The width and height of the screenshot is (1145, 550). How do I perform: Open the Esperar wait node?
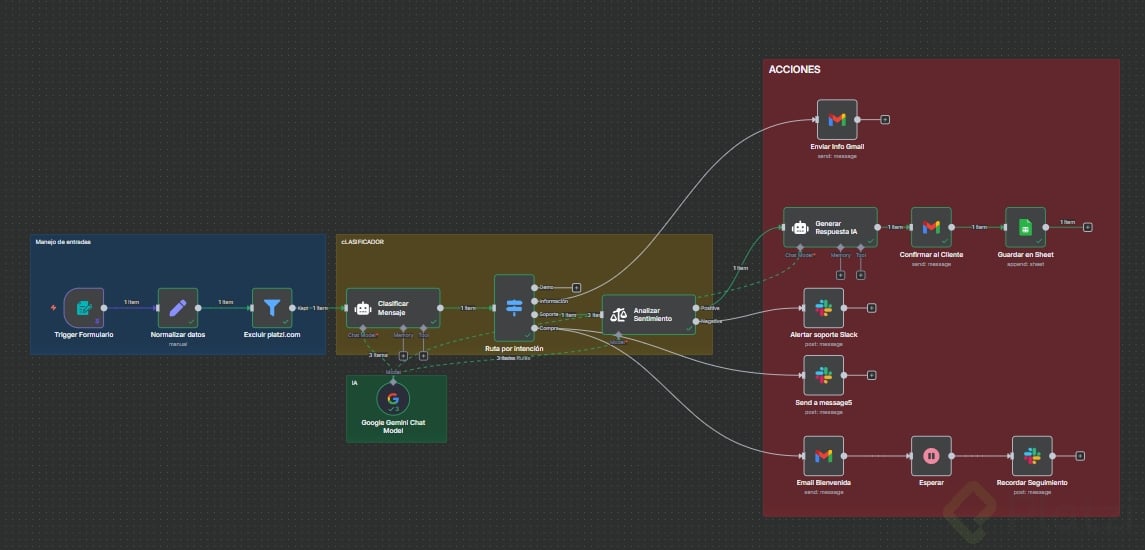931,456
